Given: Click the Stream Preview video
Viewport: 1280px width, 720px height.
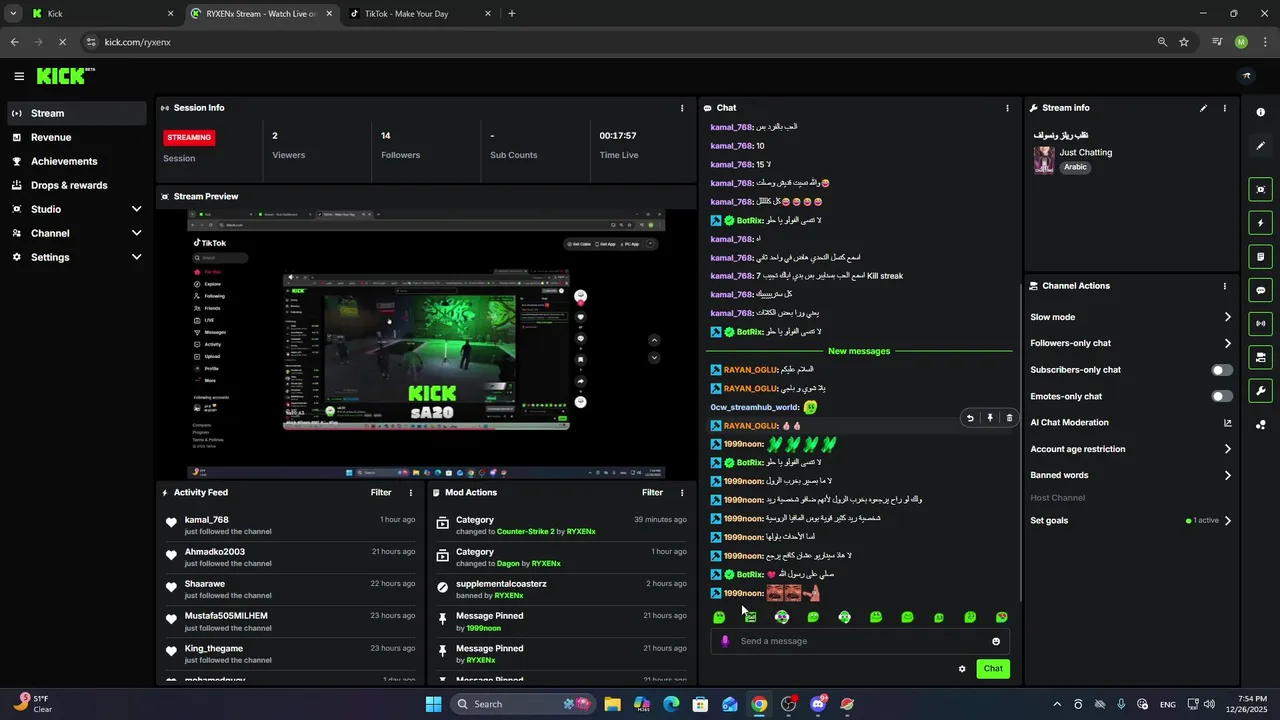Looking at the screenshot, I should coord(427,345).
